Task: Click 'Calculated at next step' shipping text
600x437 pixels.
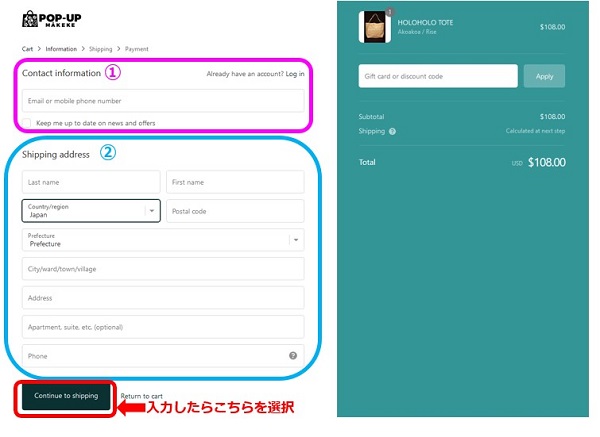Action: [x=535, y=131]
